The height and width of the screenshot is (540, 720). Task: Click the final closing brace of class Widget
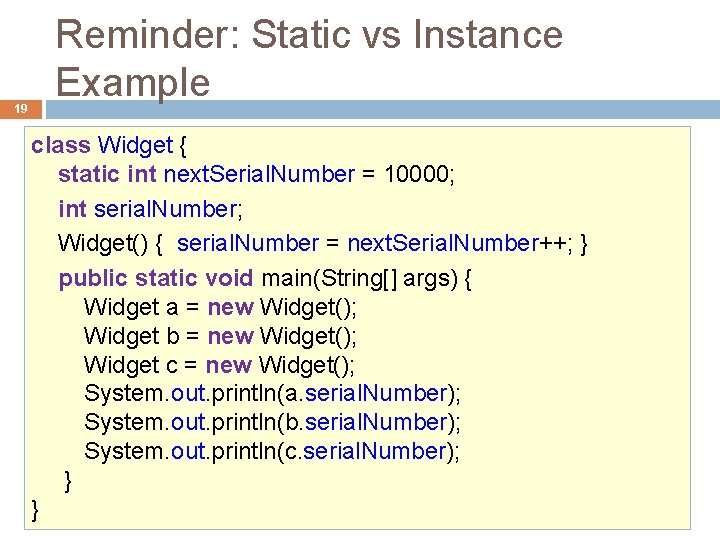37,509
